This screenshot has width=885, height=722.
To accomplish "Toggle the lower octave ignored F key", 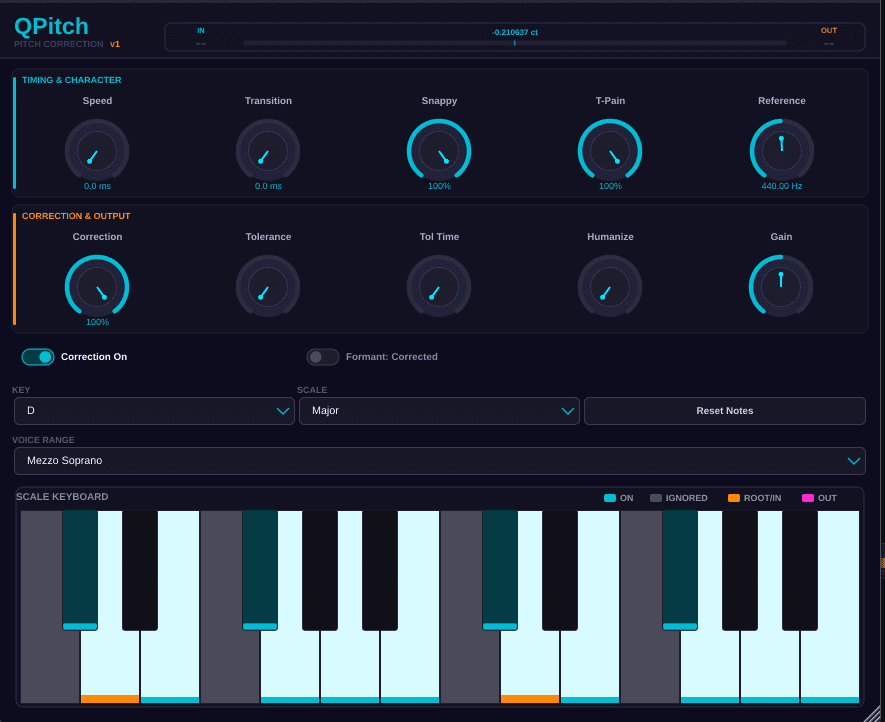I will [x=230, y=666].
